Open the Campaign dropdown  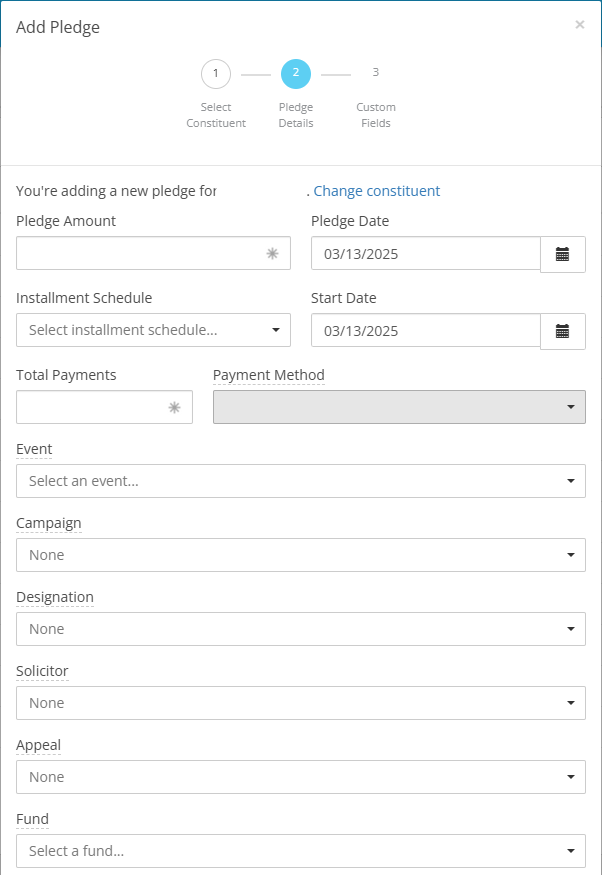pyautogui.click(x=301, y=555)
